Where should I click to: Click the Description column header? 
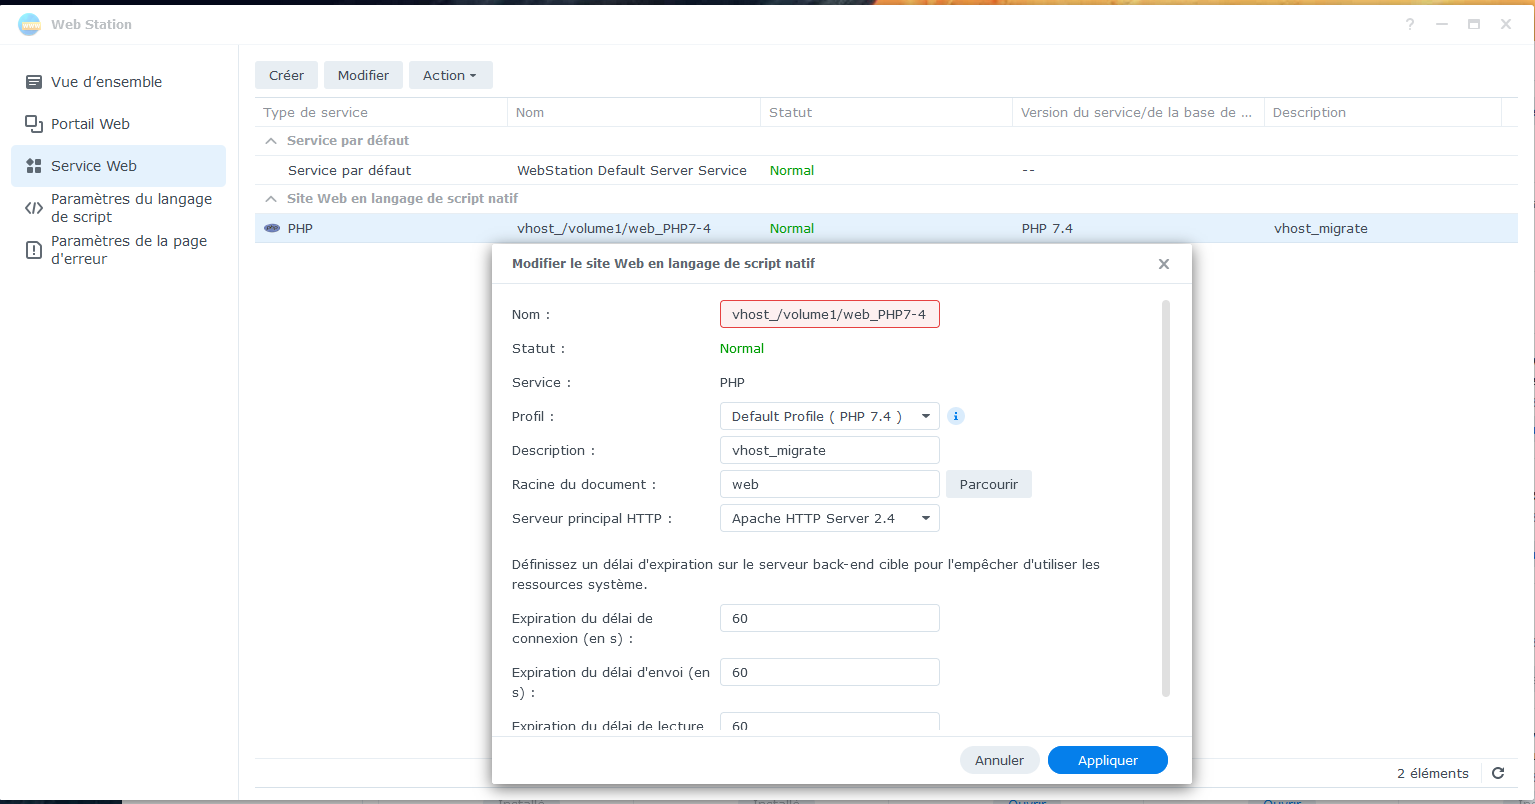(x=1383, y=112)
